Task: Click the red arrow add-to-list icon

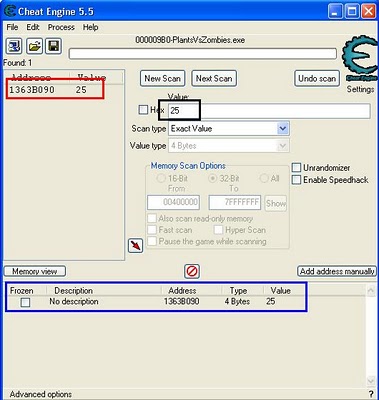Action: click(x=136, y=246)
